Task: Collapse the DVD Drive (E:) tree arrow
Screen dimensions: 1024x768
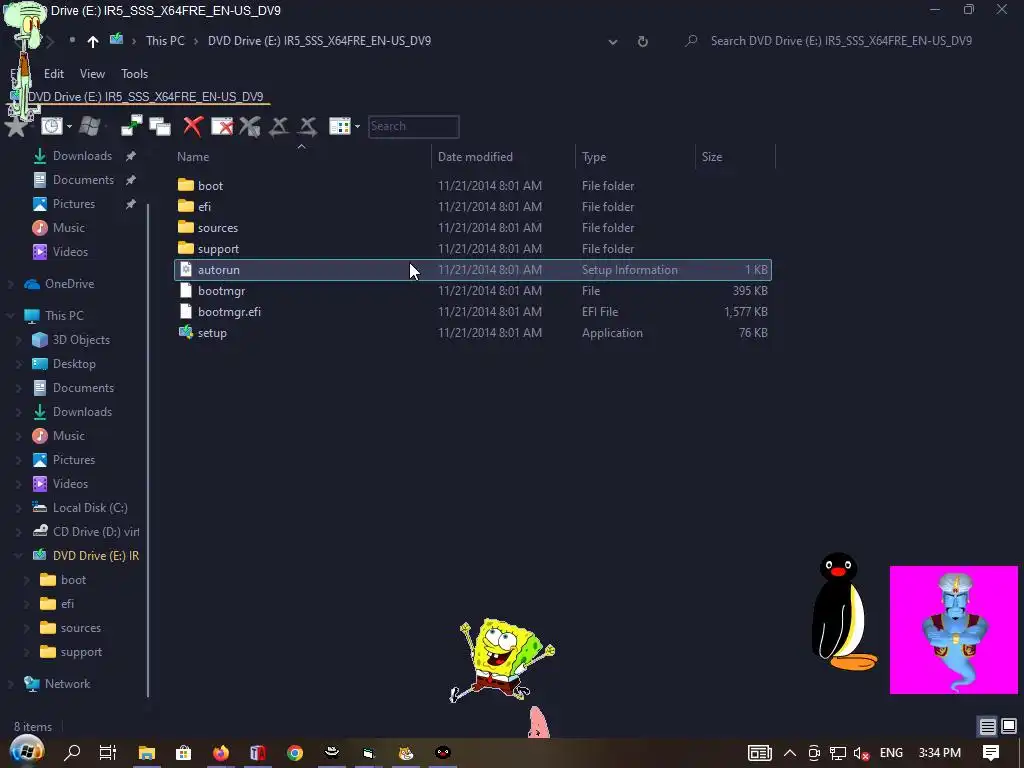Action: click(19, 556)
